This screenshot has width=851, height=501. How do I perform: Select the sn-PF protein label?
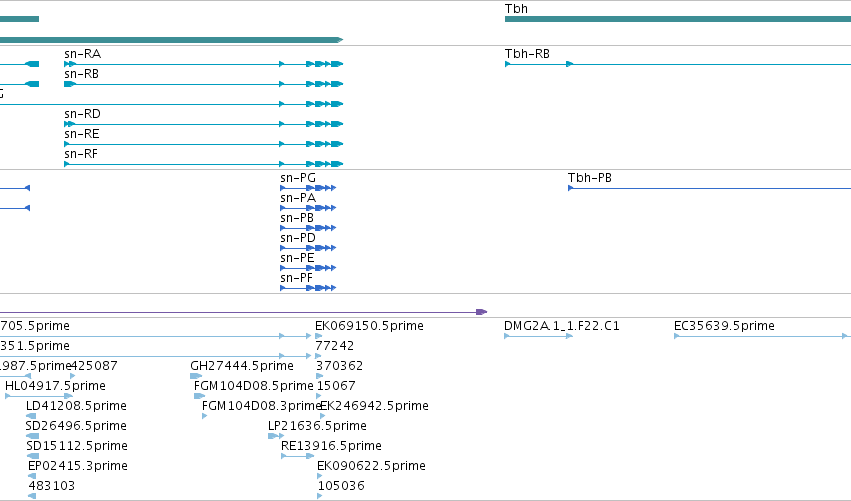(296, 278)
